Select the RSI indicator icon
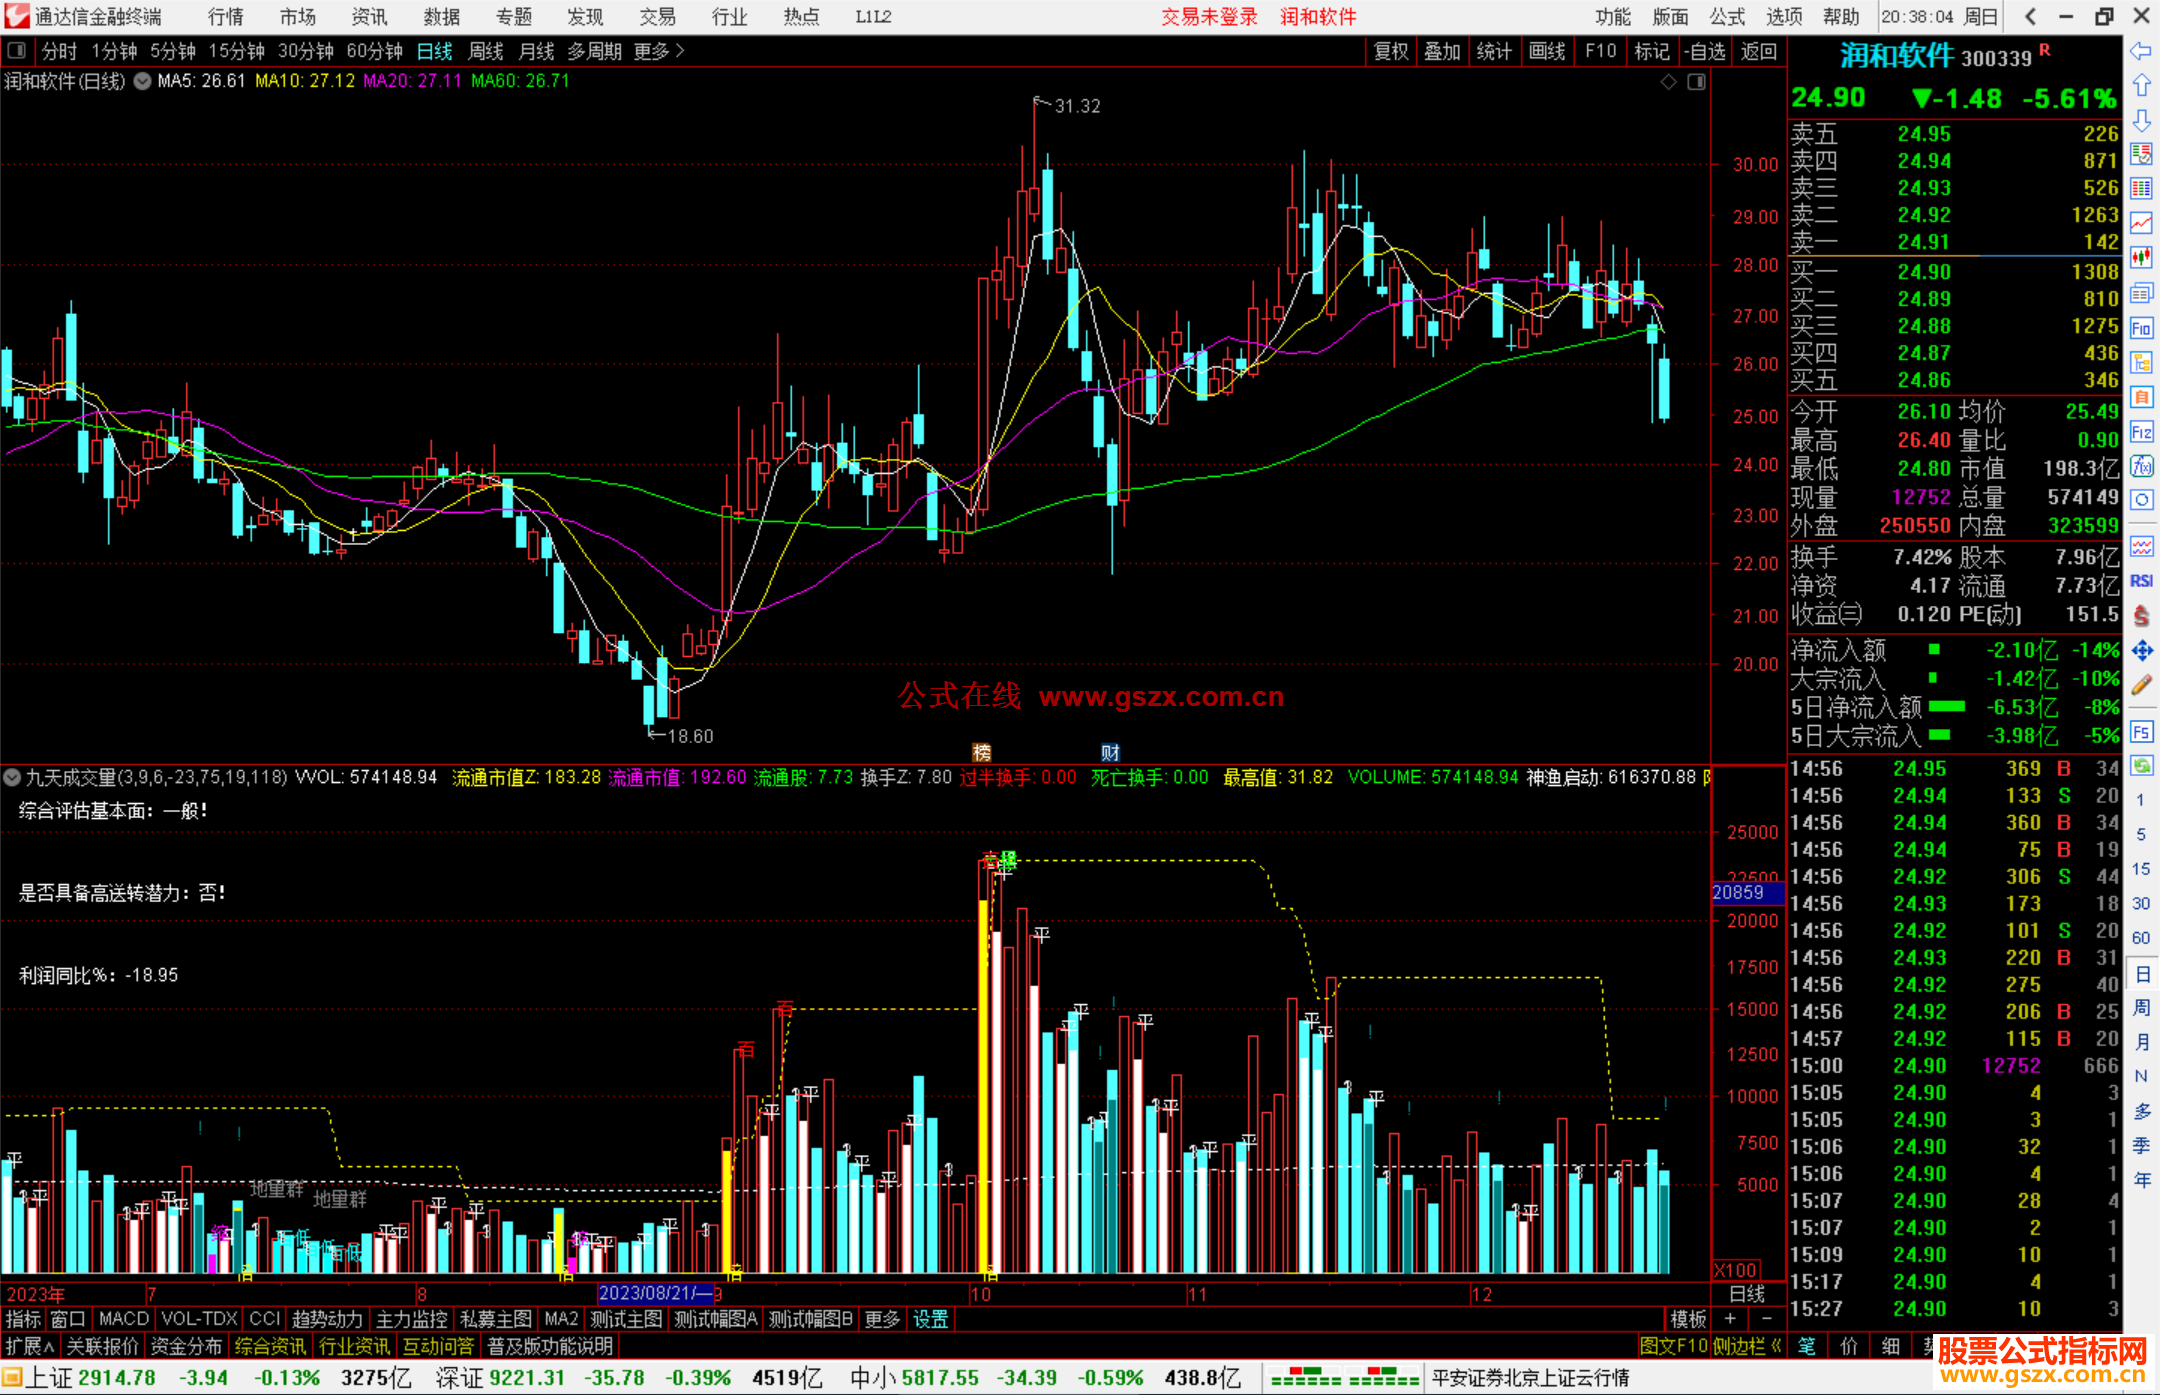 click(2141, 581)
